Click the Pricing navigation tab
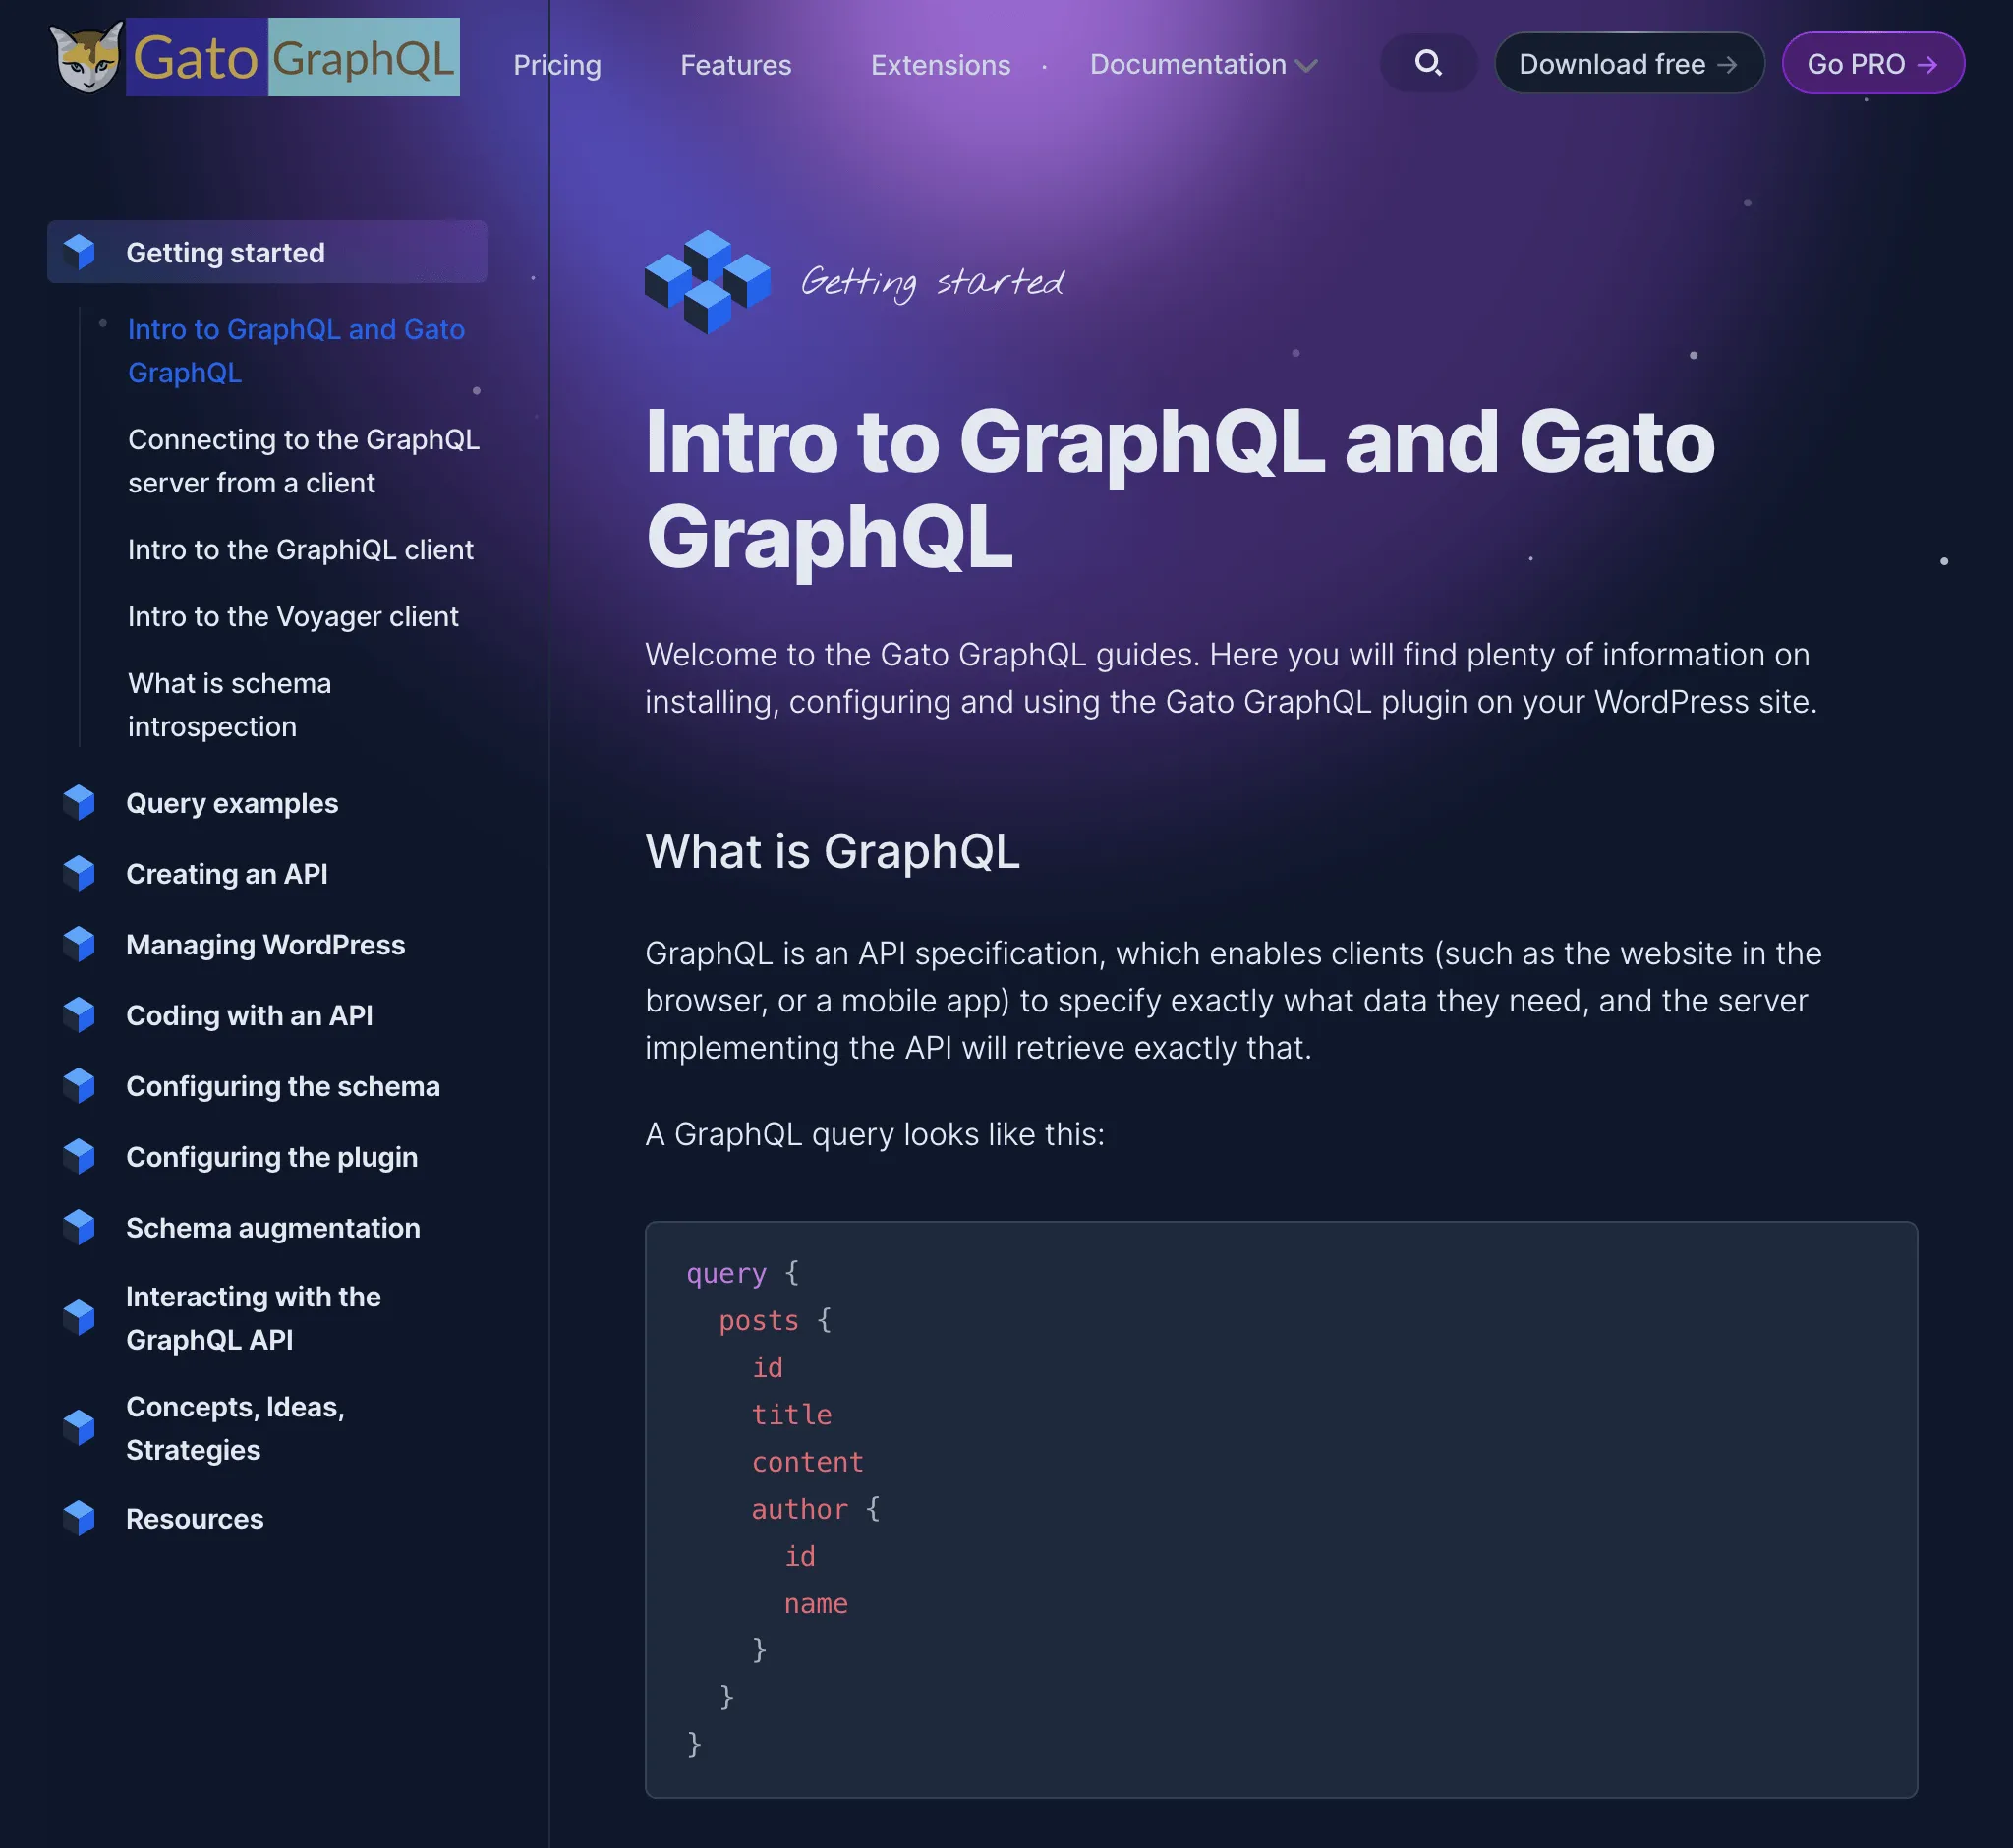The width and height of the screenshot is (2013, 1848). click(557, 65)
